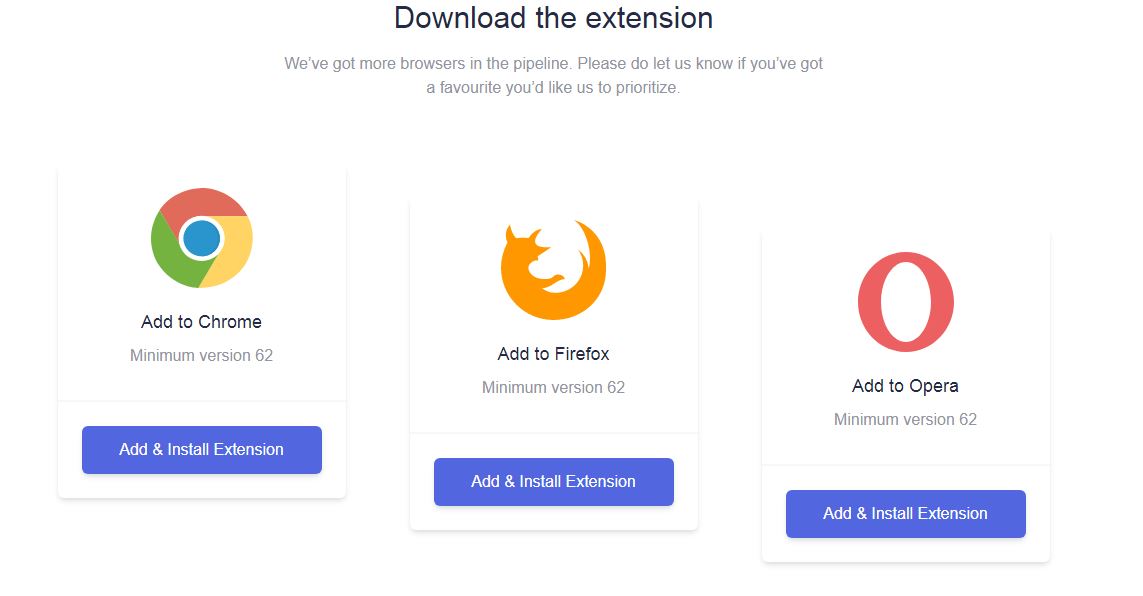Select the Add to Firefox label

click(553, 353)
